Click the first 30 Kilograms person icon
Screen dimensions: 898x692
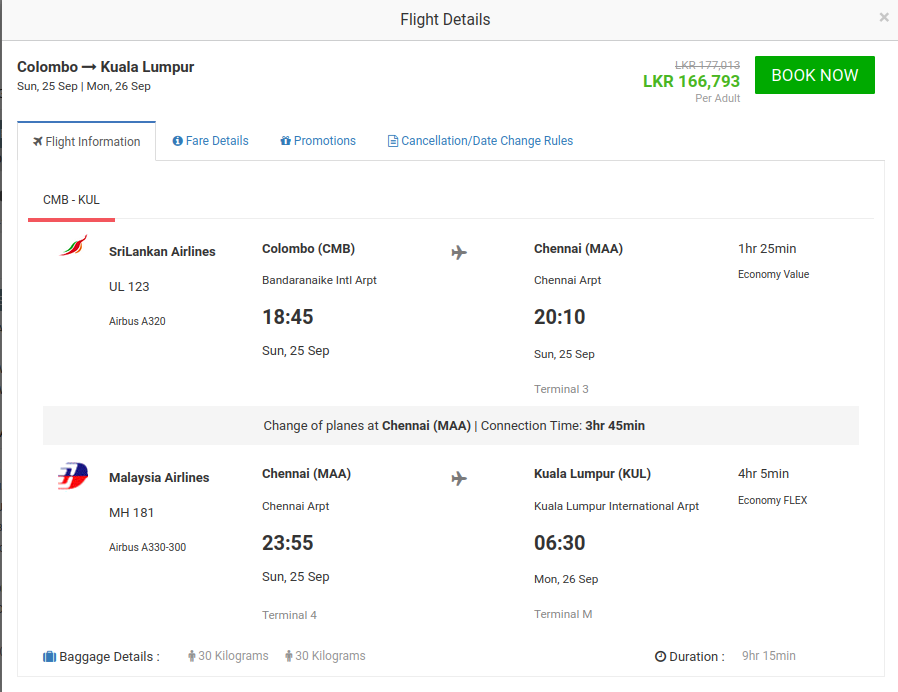pos(192,656)
